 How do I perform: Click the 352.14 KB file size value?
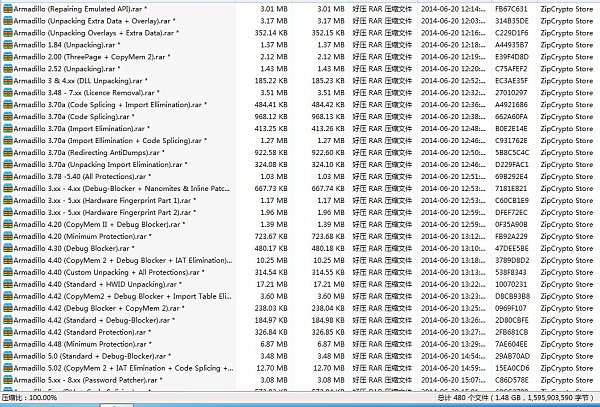[271, 33]
